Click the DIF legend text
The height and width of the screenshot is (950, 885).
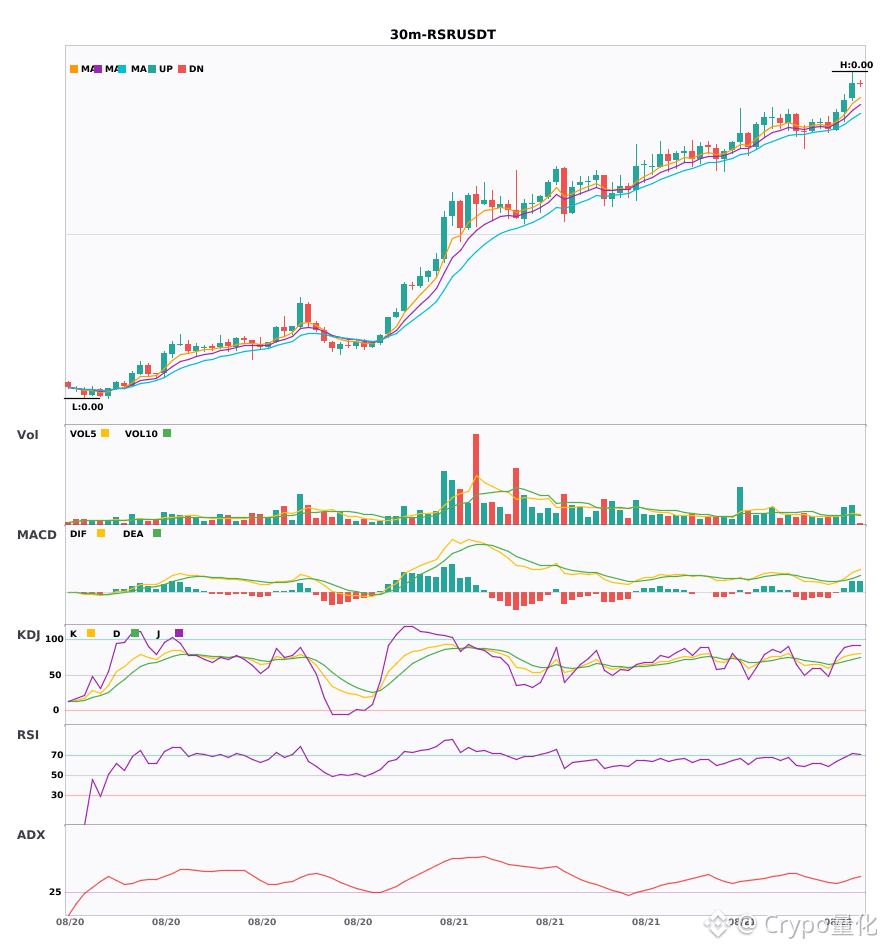(78, 534)
